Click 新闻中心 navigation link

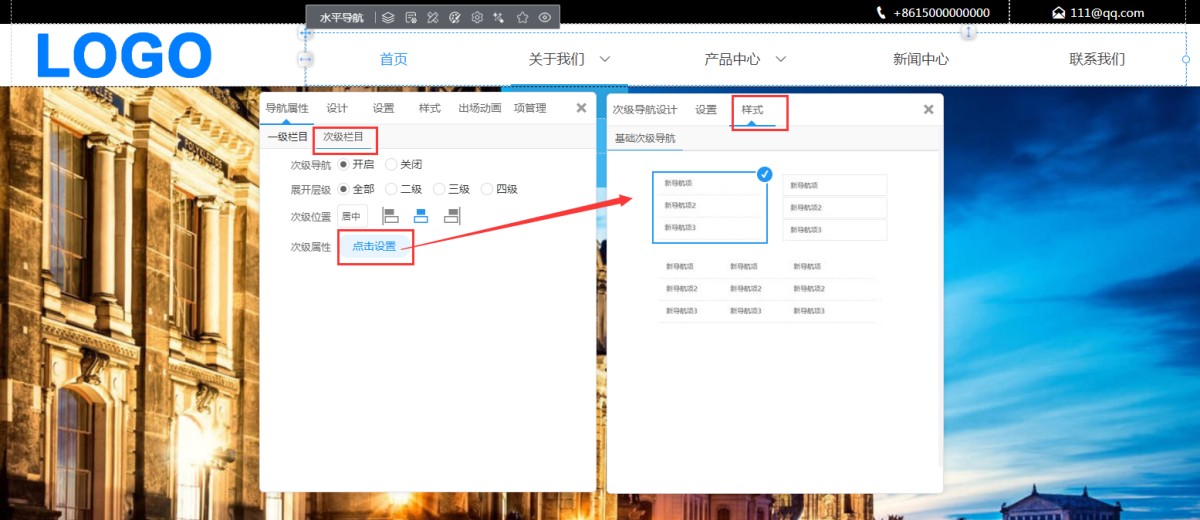click(920, 59)
